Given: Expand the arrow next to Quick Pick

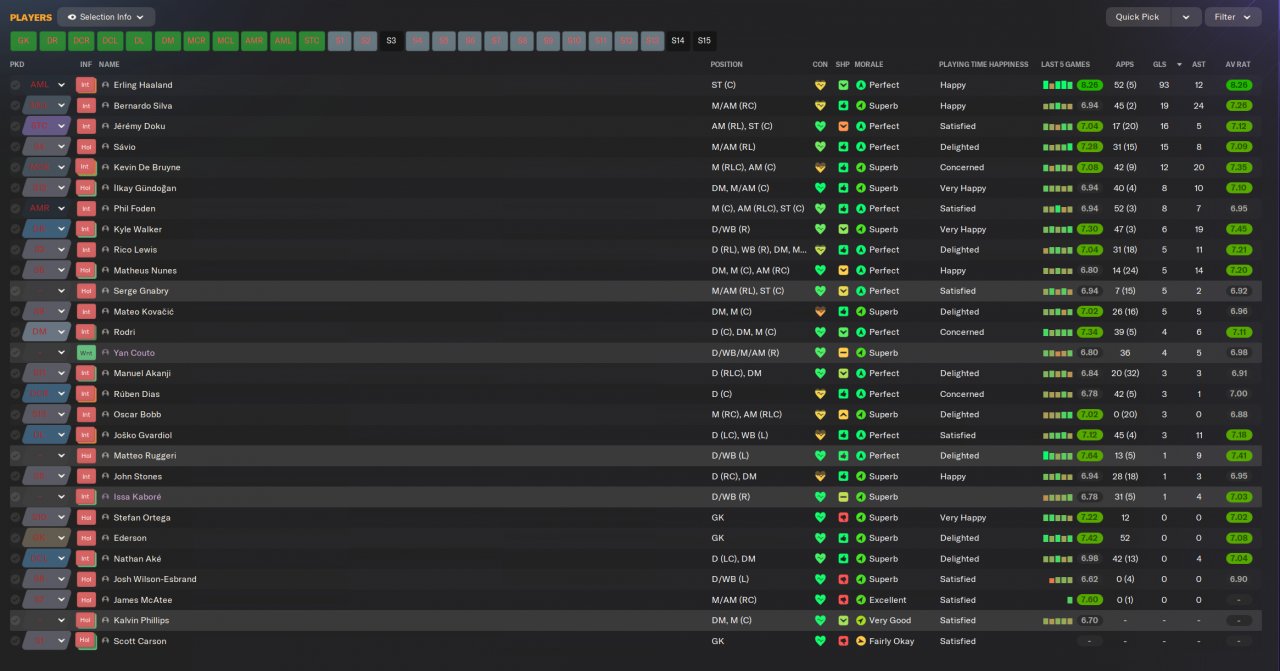Looking at the screenshot, I should (1186, 17).
